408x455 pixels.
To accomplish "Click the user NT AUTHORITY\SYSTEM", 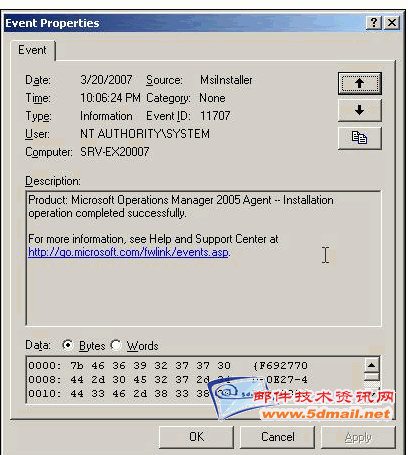I will 145,134.
